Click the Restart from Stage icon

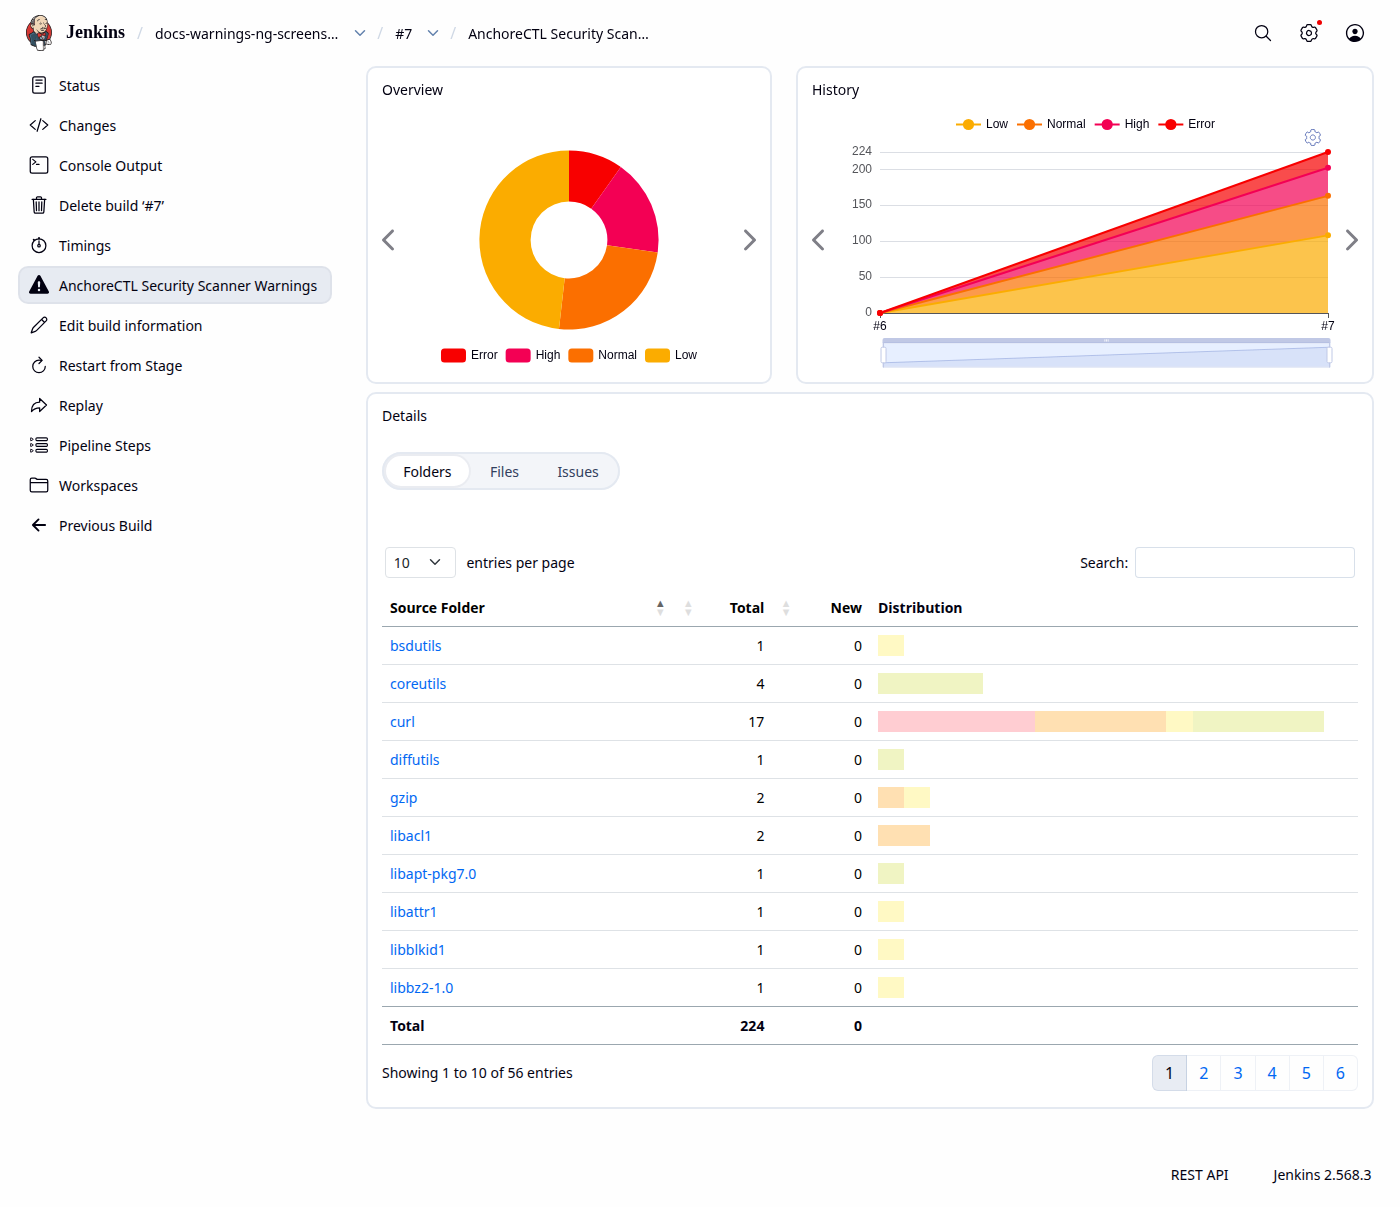click(x=39, y=365)
